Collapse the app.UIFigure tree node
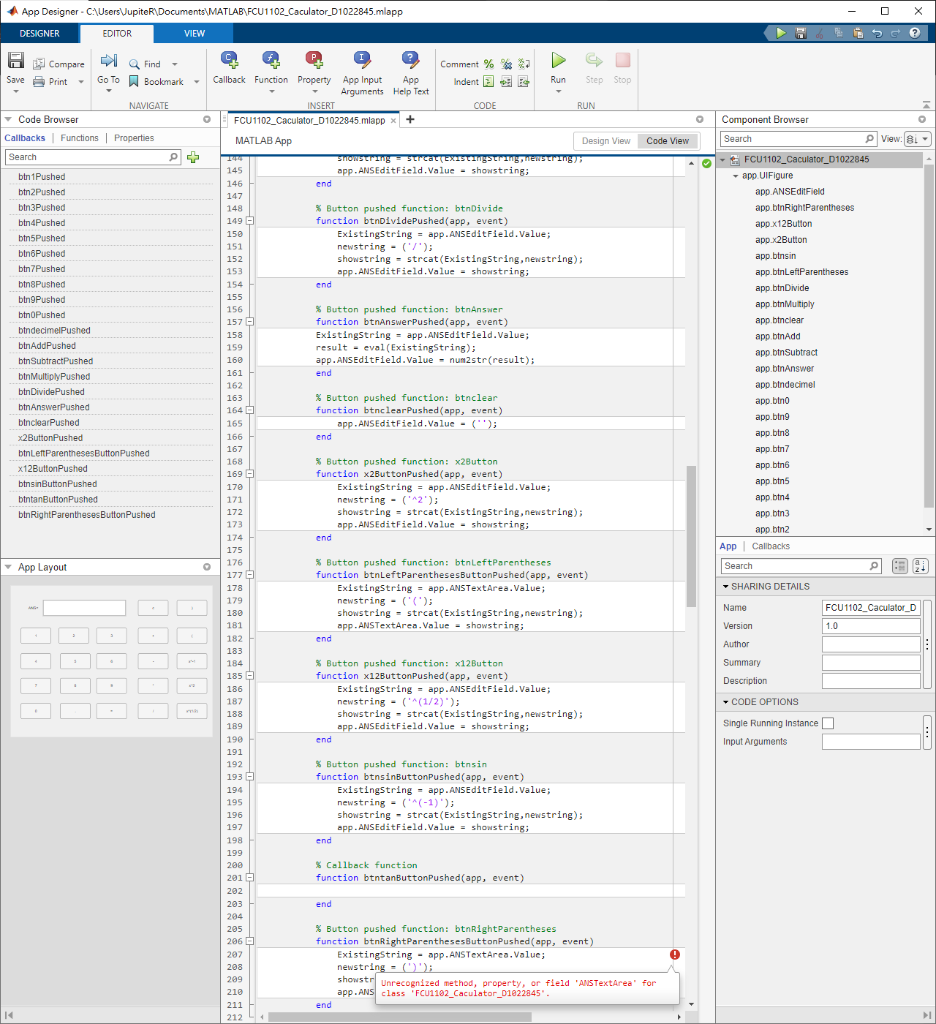Screen dimensions: 936x1024 point(735,175)
